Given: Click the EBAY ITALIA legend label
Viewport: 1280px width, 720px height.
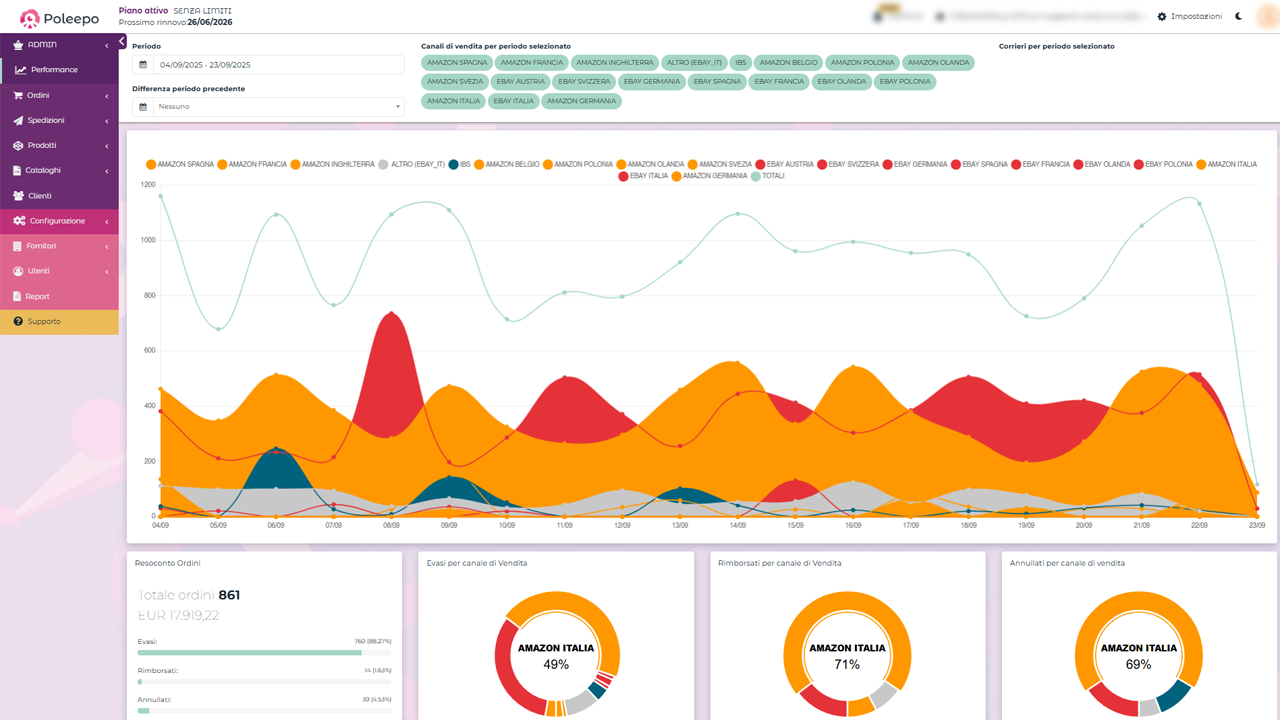Looking at the screenshot, I should (649, 176).
